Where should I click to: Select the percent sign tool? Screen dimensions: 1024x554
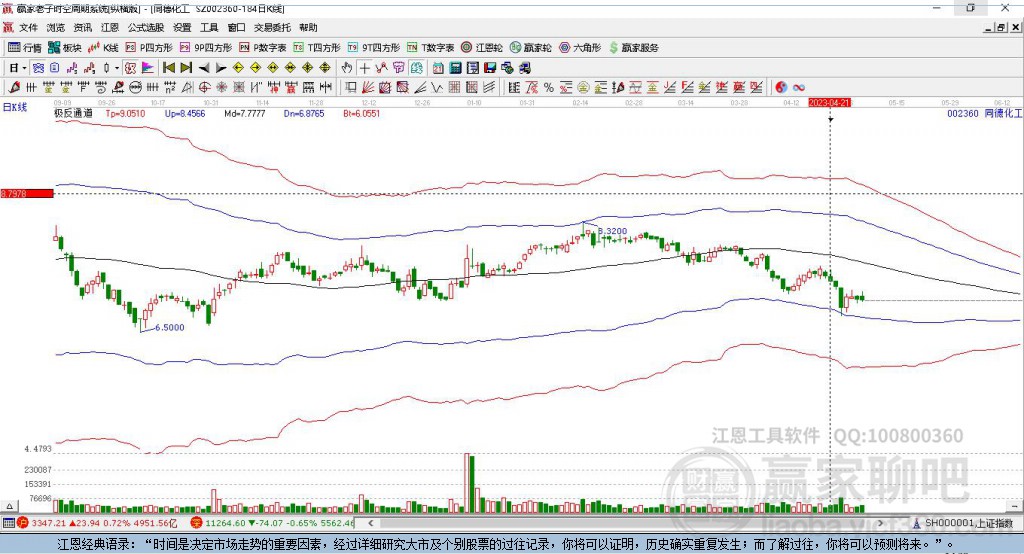[549, 87]
